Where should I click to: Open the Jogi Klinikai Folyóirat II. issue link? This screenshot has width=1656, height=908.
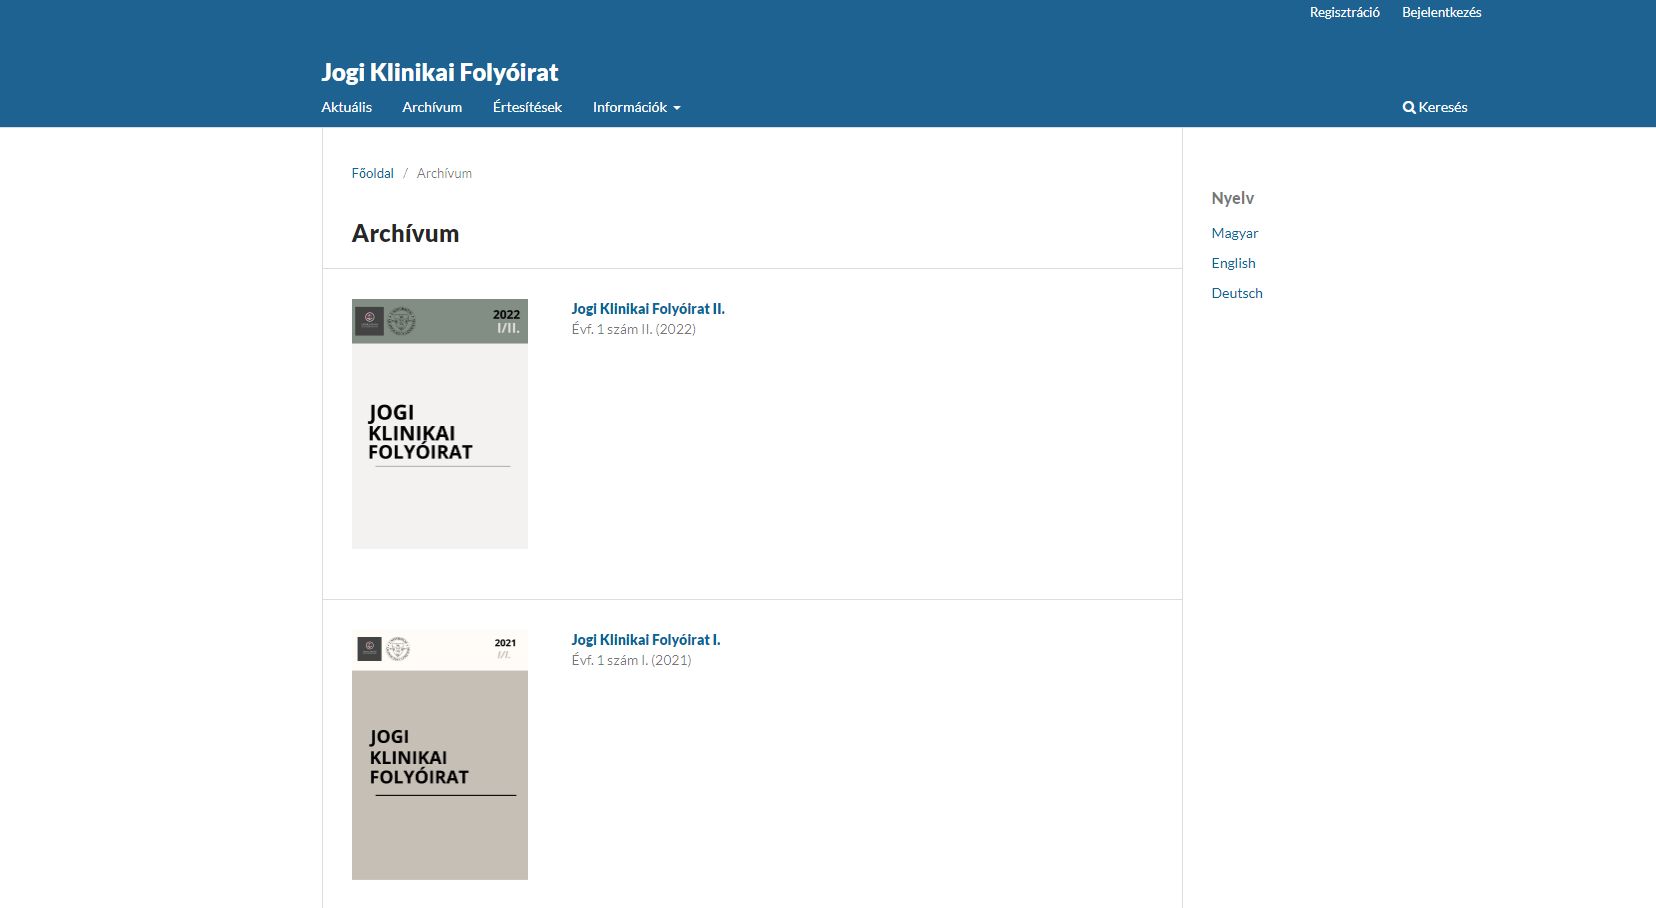(x=648, y=309)
